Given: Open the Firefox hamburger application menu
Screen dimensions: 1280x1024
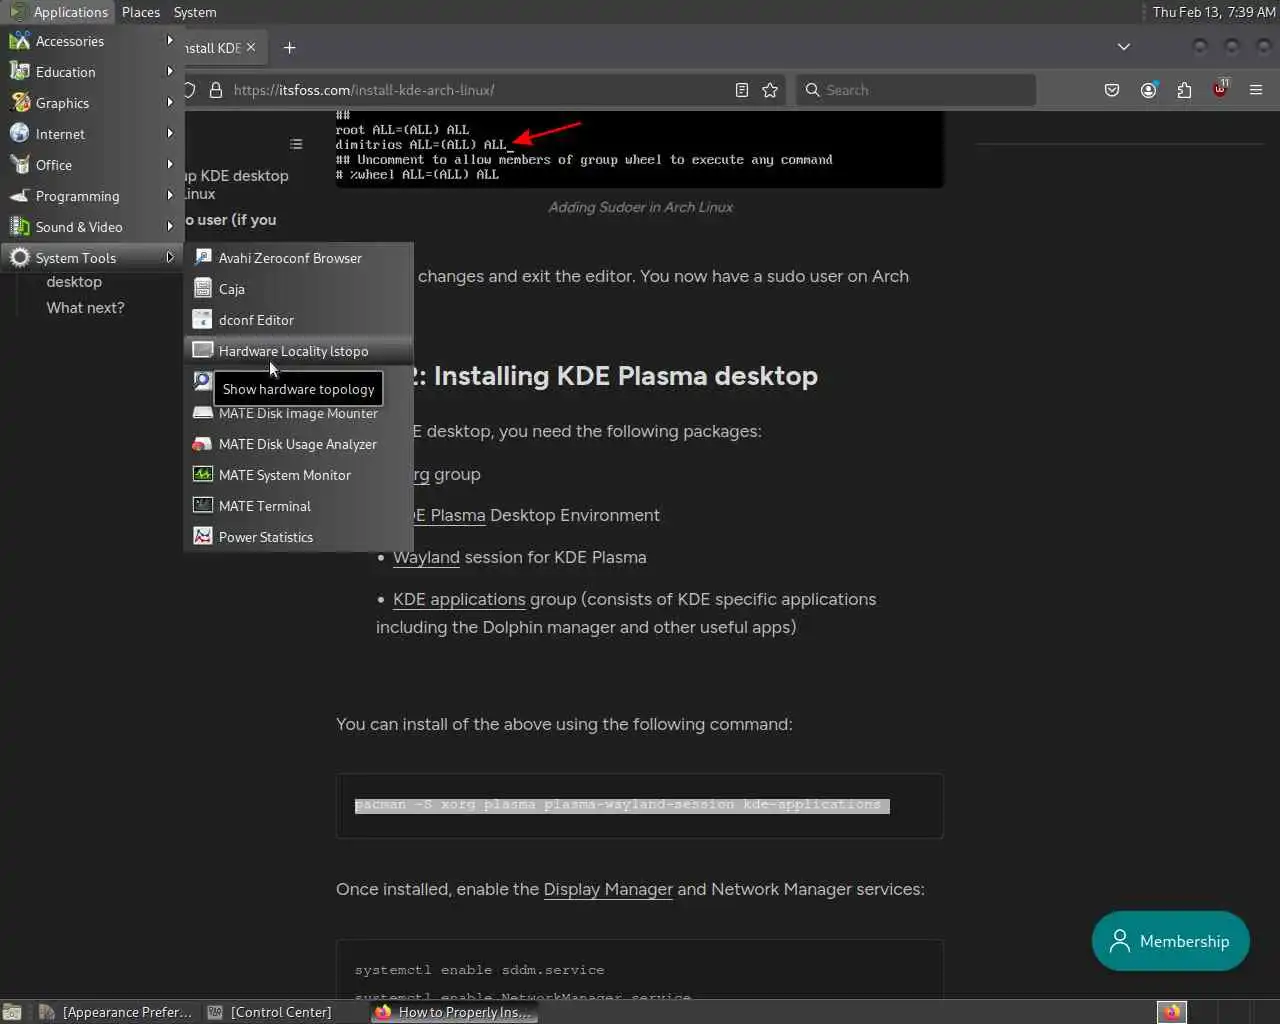Looking at the screenshot, I should click(x=1256, y=90).
